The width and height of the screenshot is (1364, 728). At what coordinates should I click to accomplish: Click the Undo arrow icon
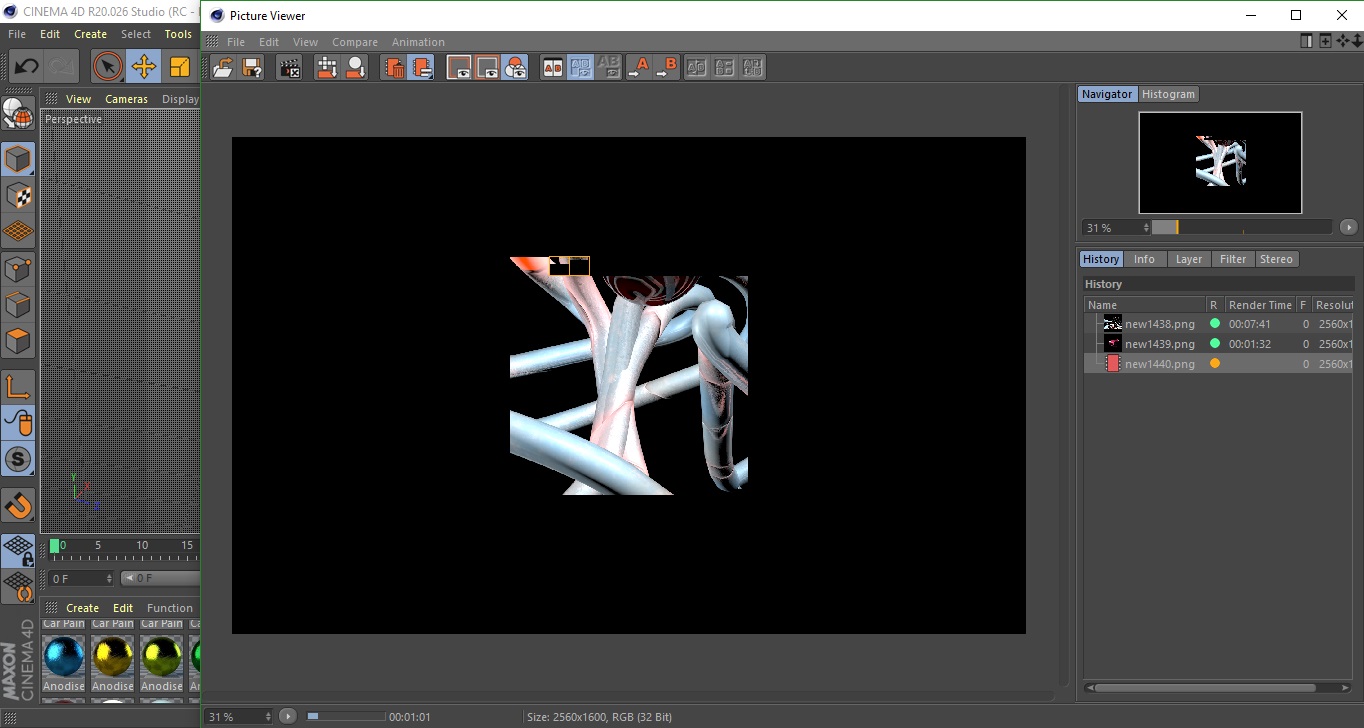[26, 67]
